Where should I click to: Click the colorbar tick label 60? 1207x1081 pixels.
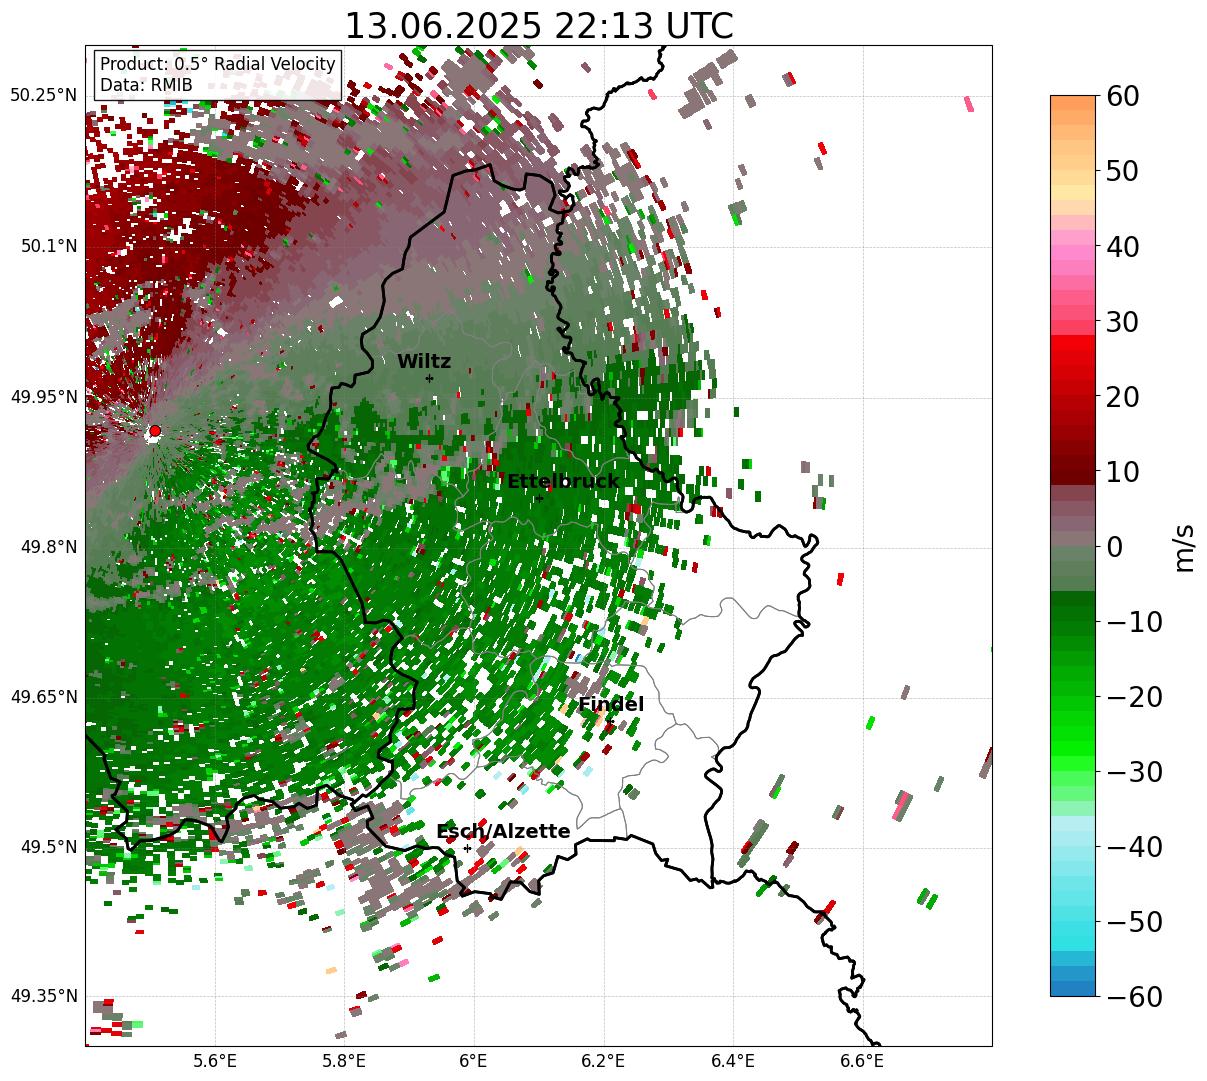point(1122,96)
